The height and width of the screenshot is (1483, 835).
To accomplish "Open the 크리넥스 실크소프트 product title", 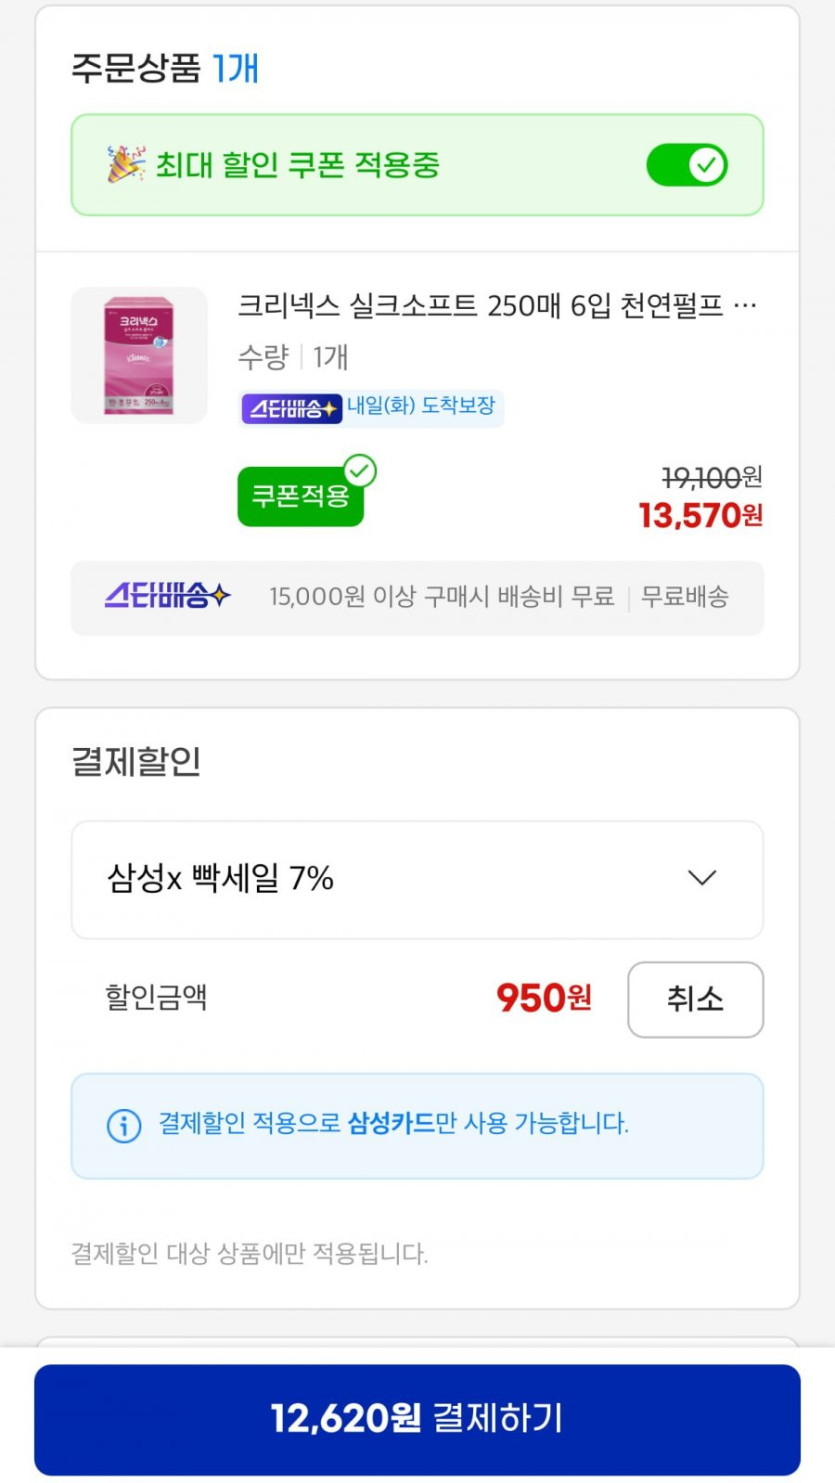I will click(x=480, y=305).
